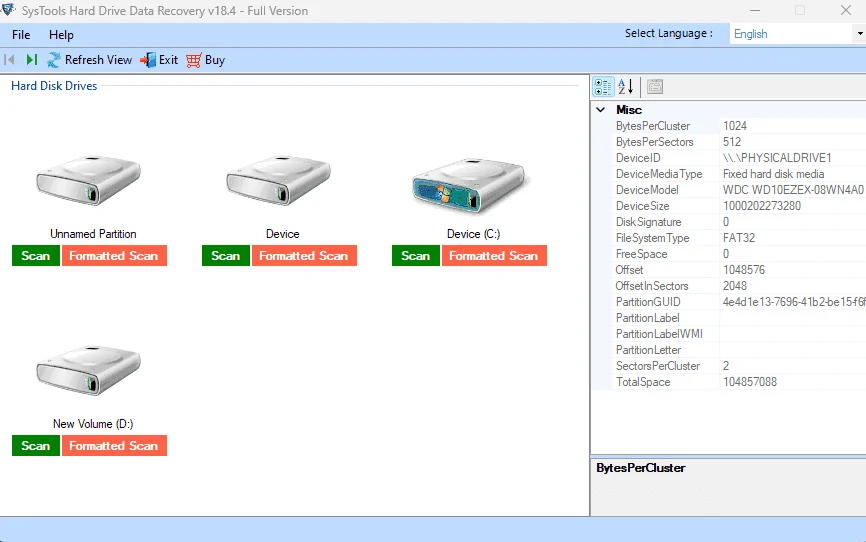The image size is (866, 542).
Task: Click the Refresh View icon
Action: click(54, 60)
